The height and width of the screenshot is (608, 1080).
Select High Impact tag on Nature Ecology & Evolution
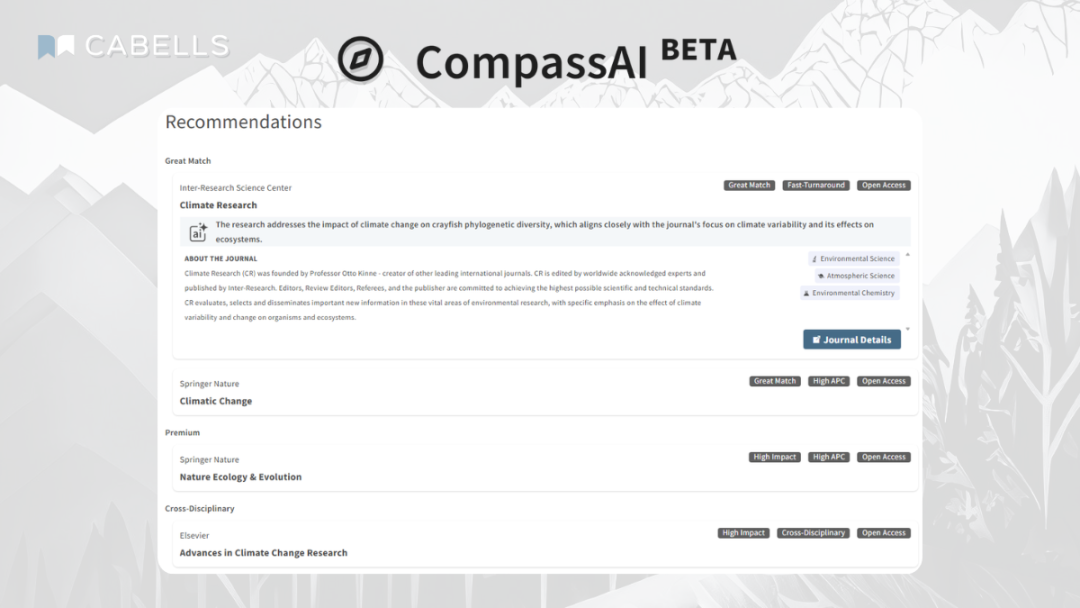(775, 457)
